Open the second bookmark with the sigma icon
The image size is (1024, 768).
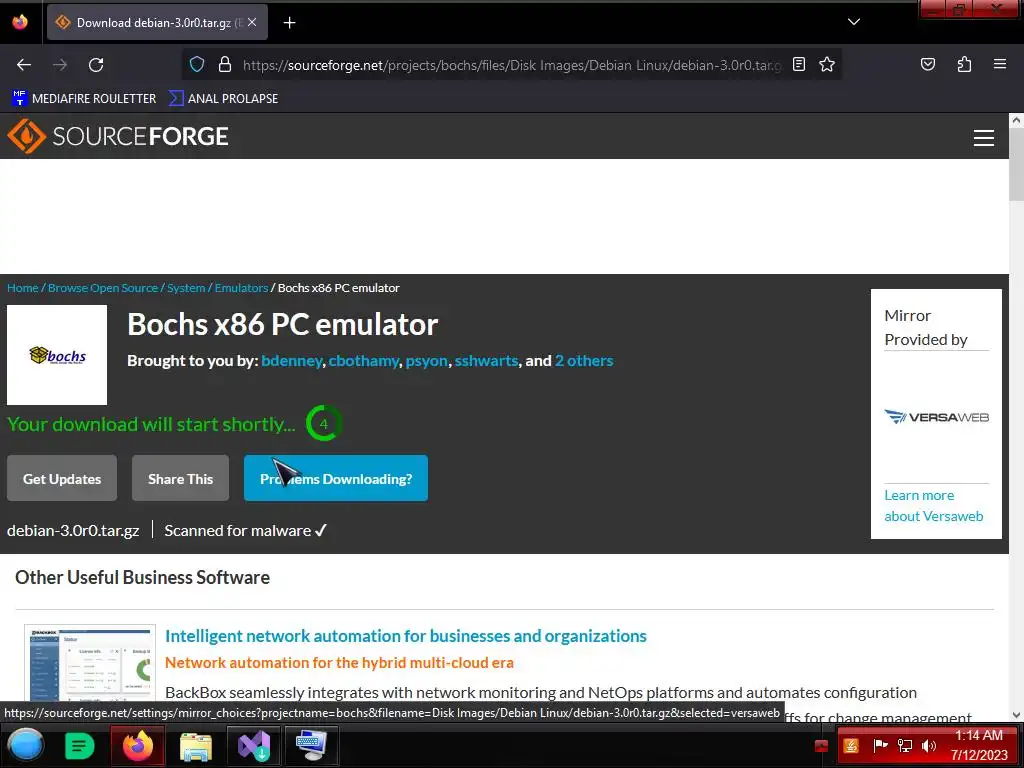point(223,99)
